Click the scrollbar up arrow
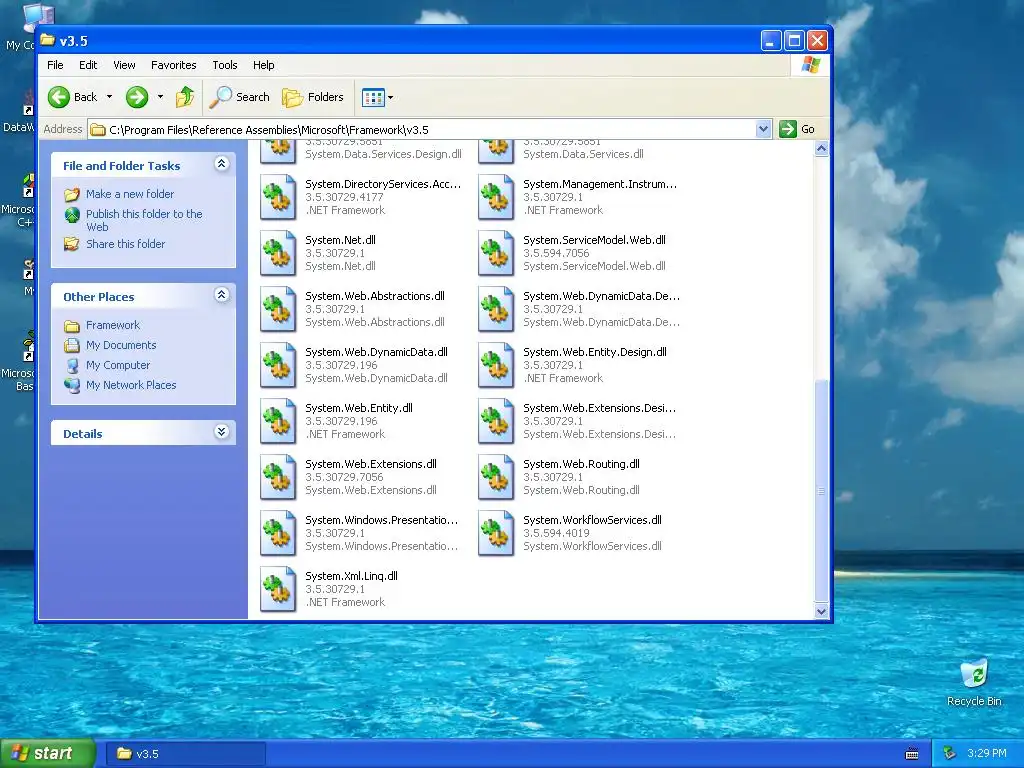Viewport: 1024px width, 768px height. pos(822,148)
